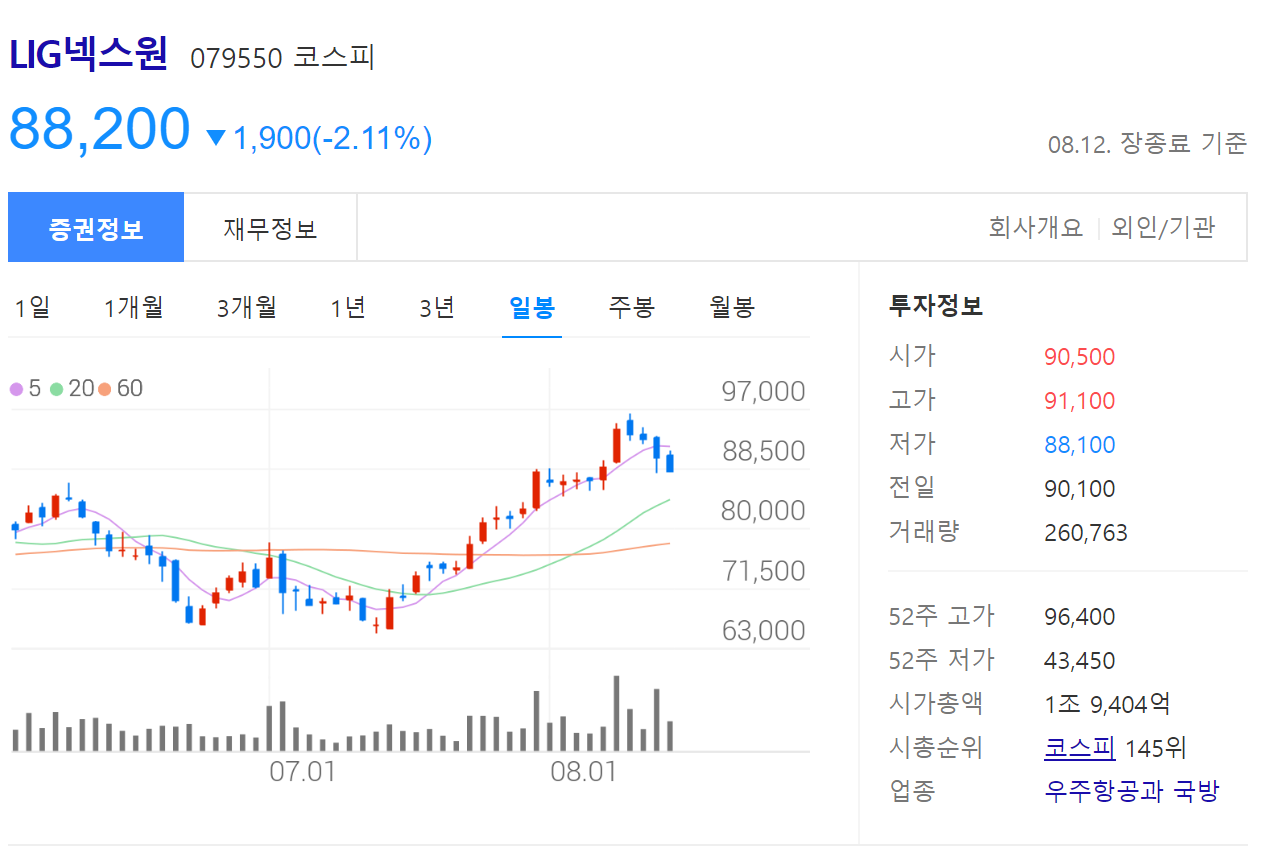Click the LIG넥스원 stock name
Viewport: 1266px width, 852px height.
tap(88, 54)
